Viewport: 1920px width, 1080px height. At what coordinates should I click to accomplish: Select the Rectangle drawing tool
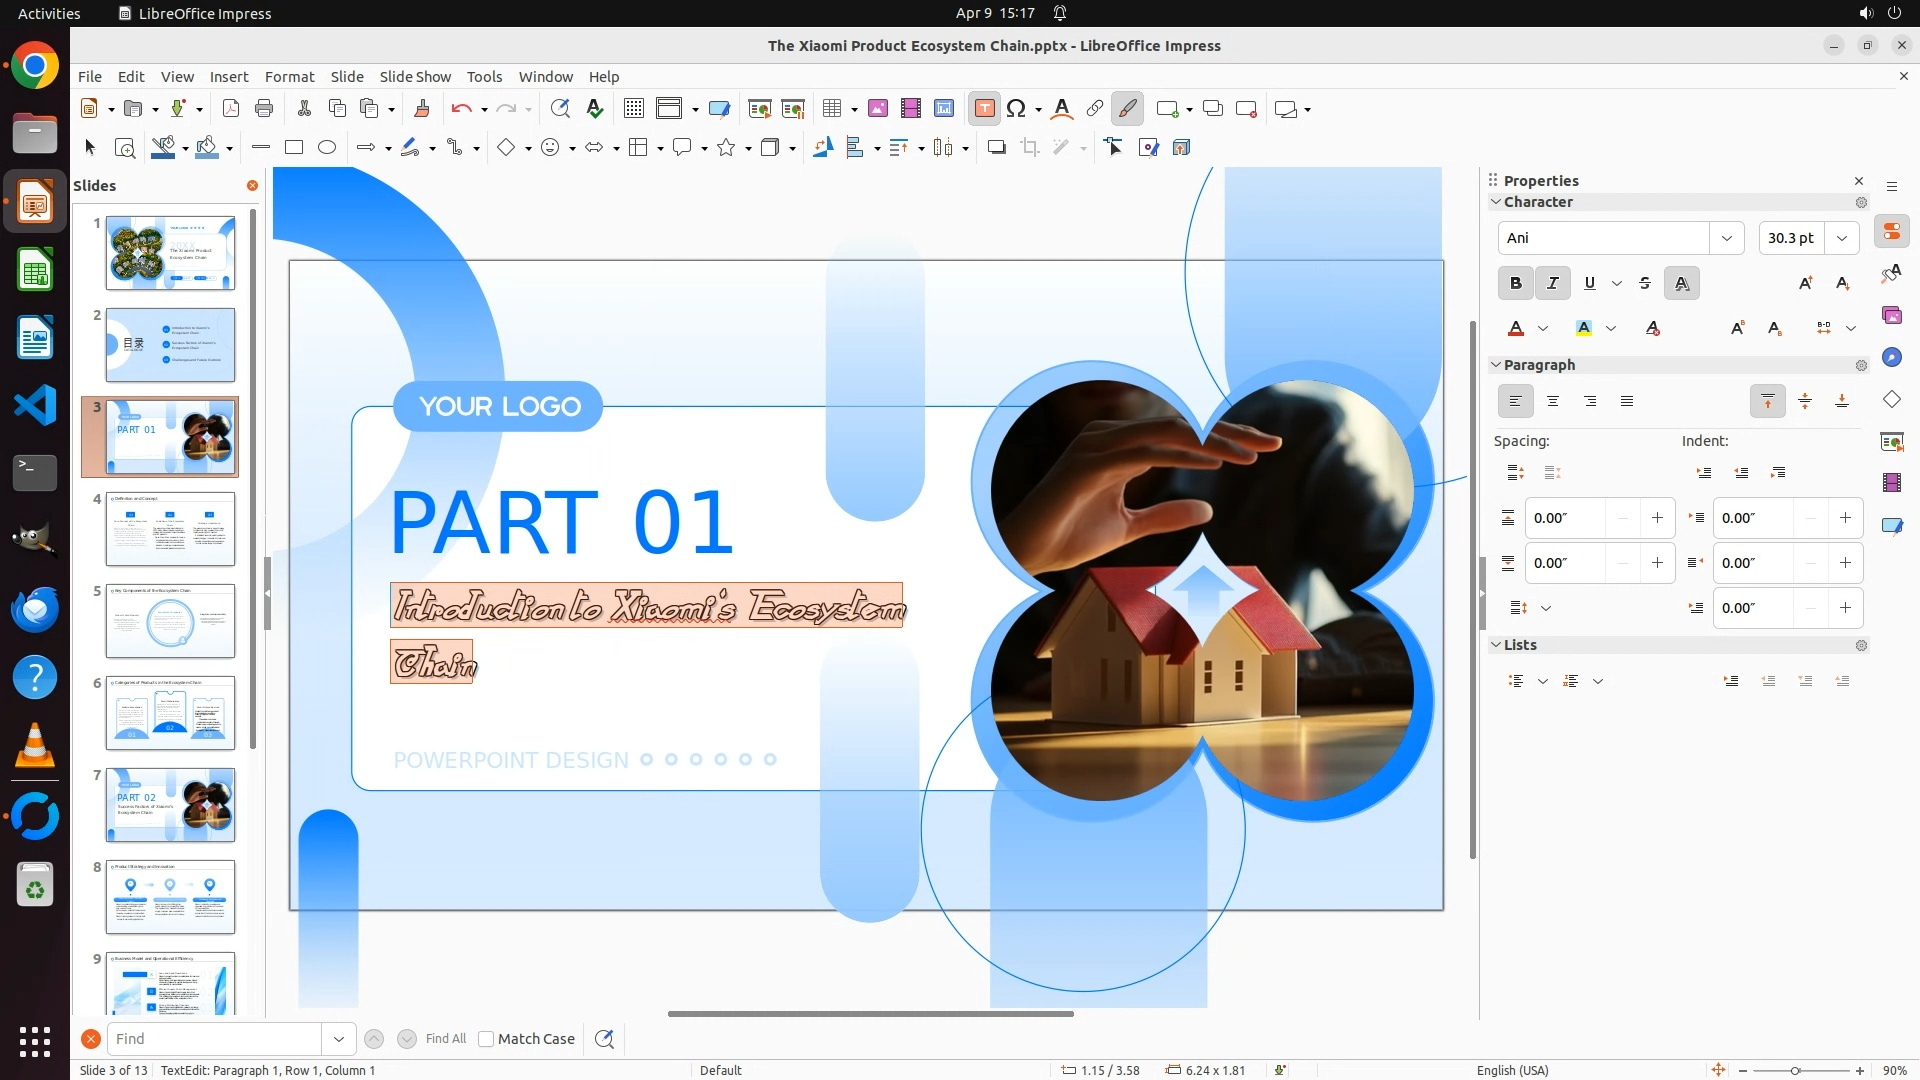[x=294, y=148]
